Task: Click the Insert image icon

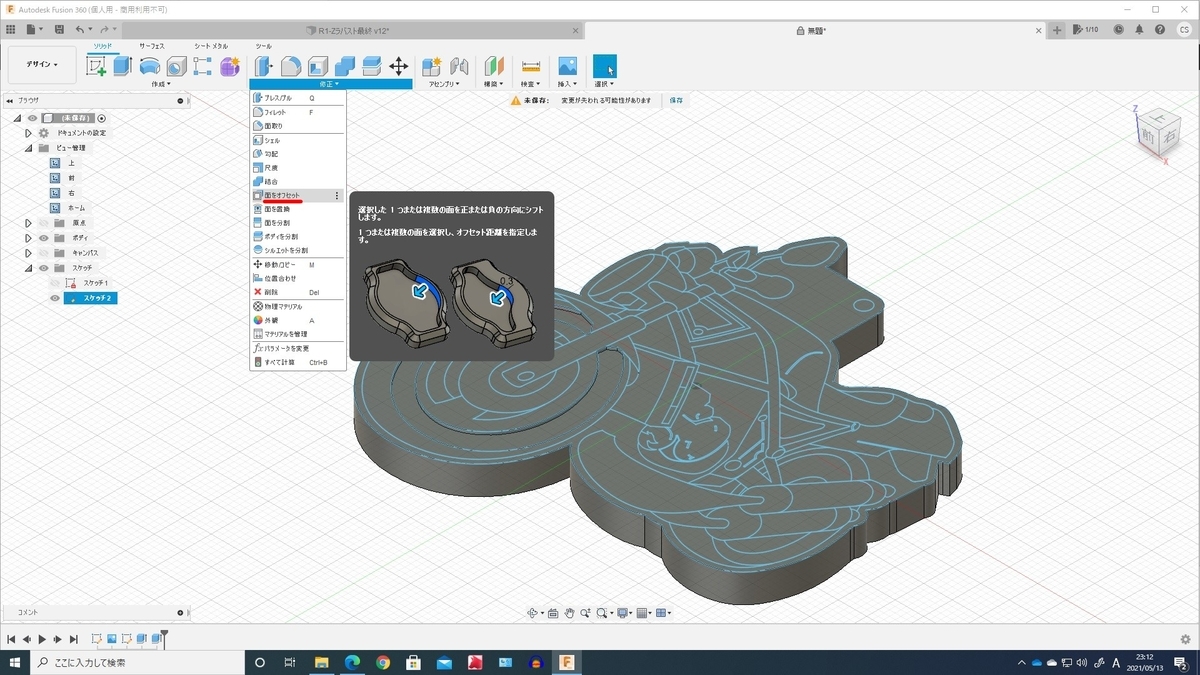Action: click(567, 66)
